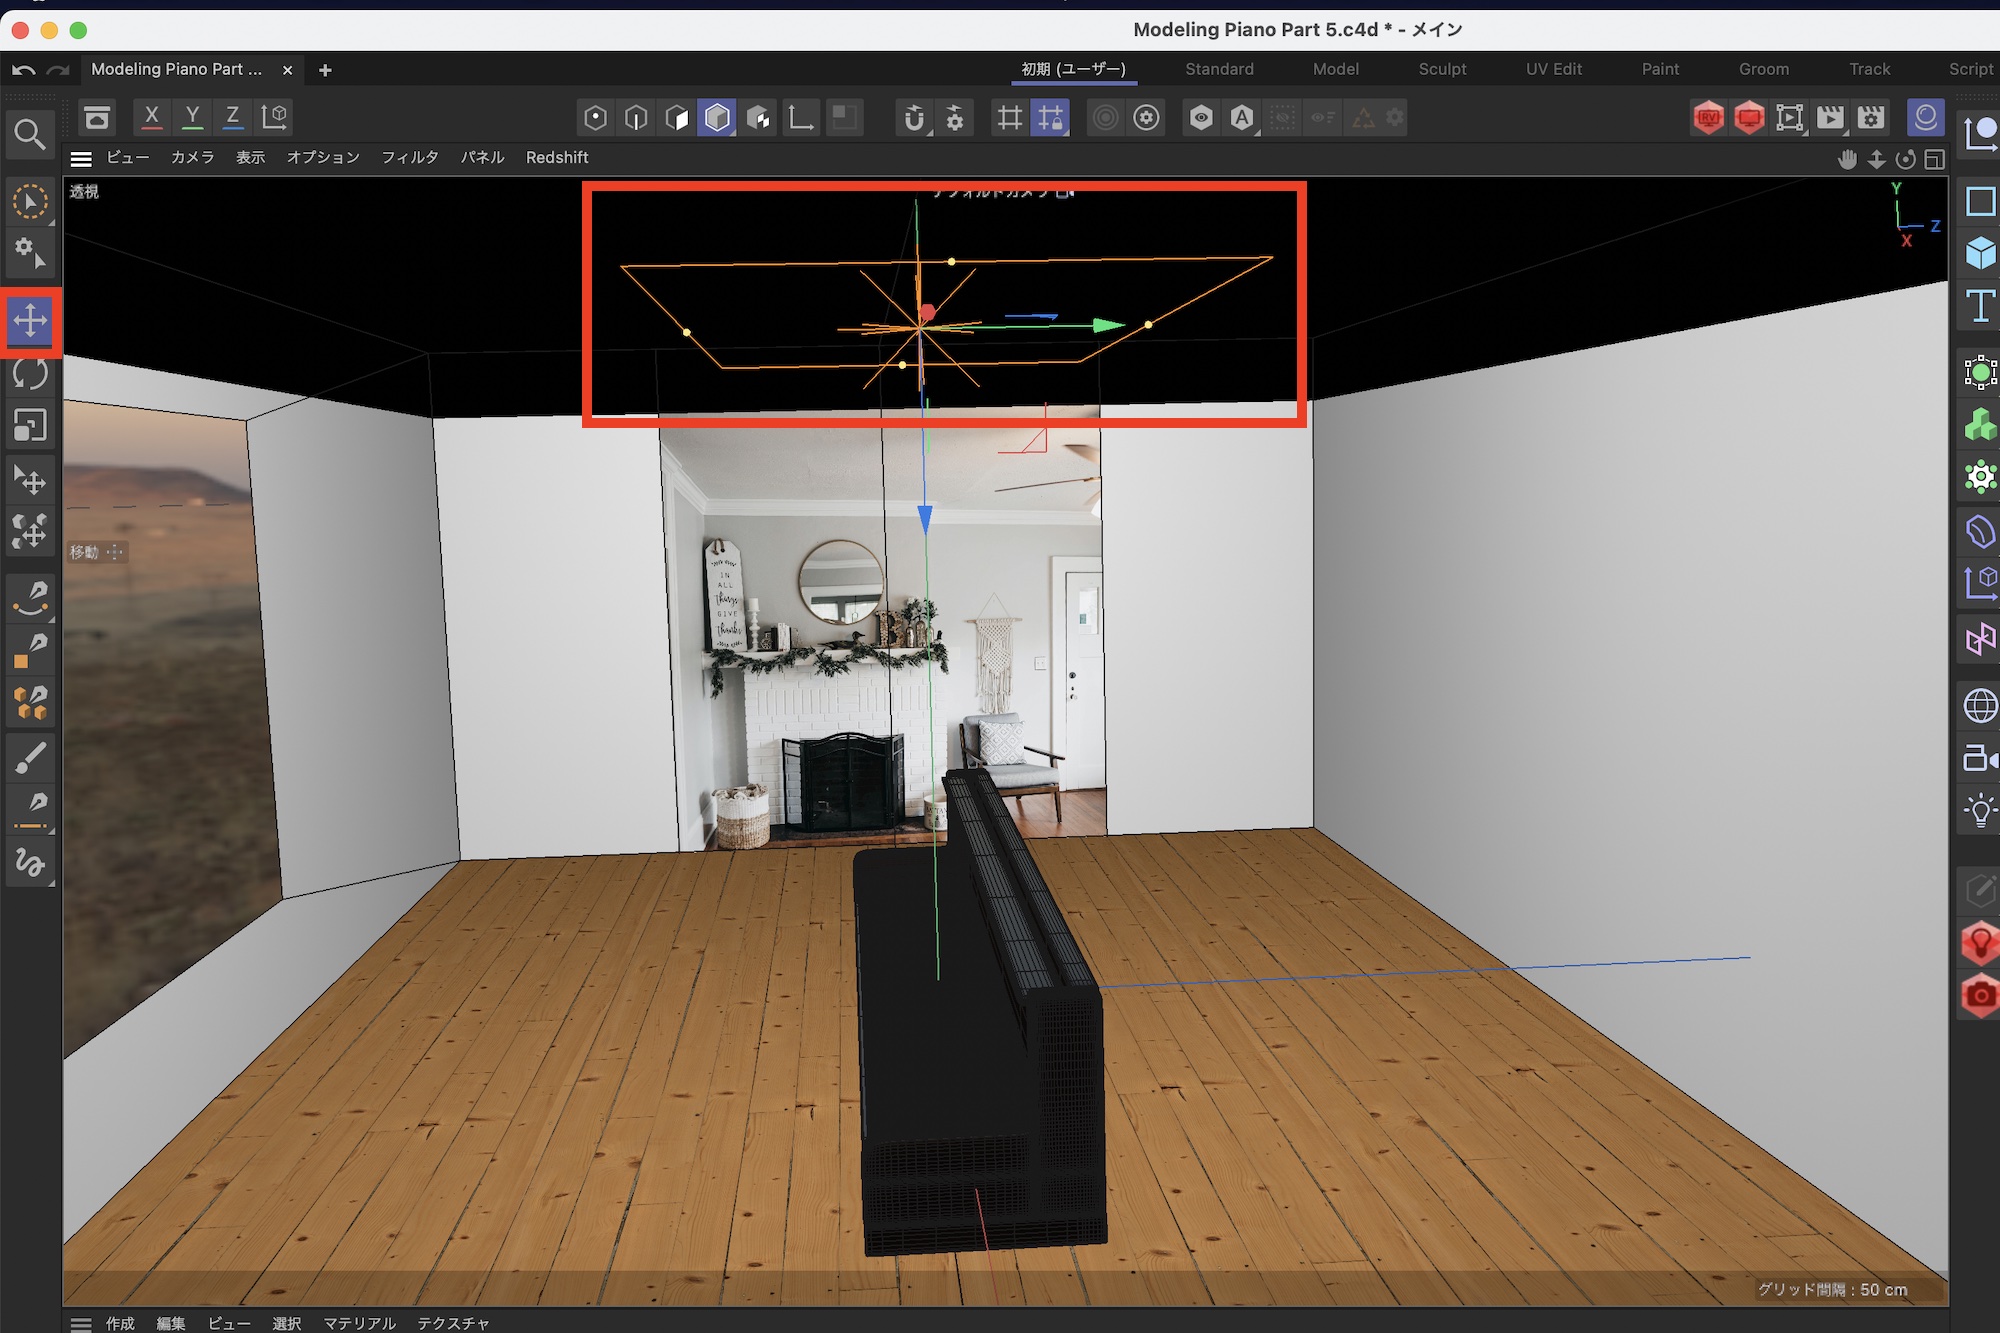Image resolution: width=2000 pixels, height=1333 pixels.
Task: Add a Light object
Action: point(1980,810)
